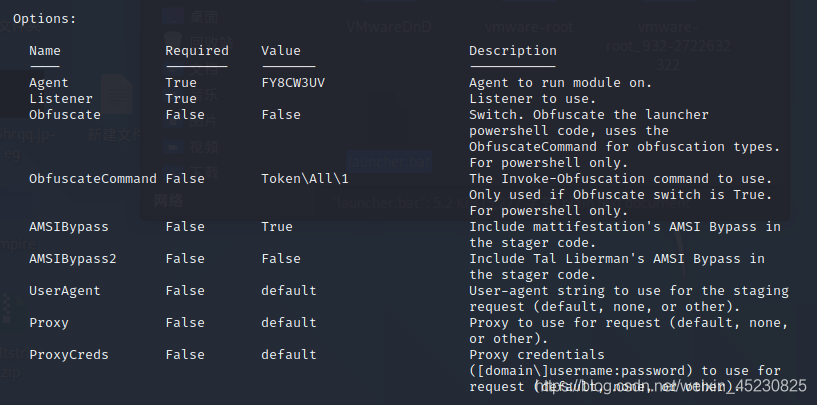
Task: Click the agent value 'FY8CW3UV'
Action: click(x=293, y=83)
